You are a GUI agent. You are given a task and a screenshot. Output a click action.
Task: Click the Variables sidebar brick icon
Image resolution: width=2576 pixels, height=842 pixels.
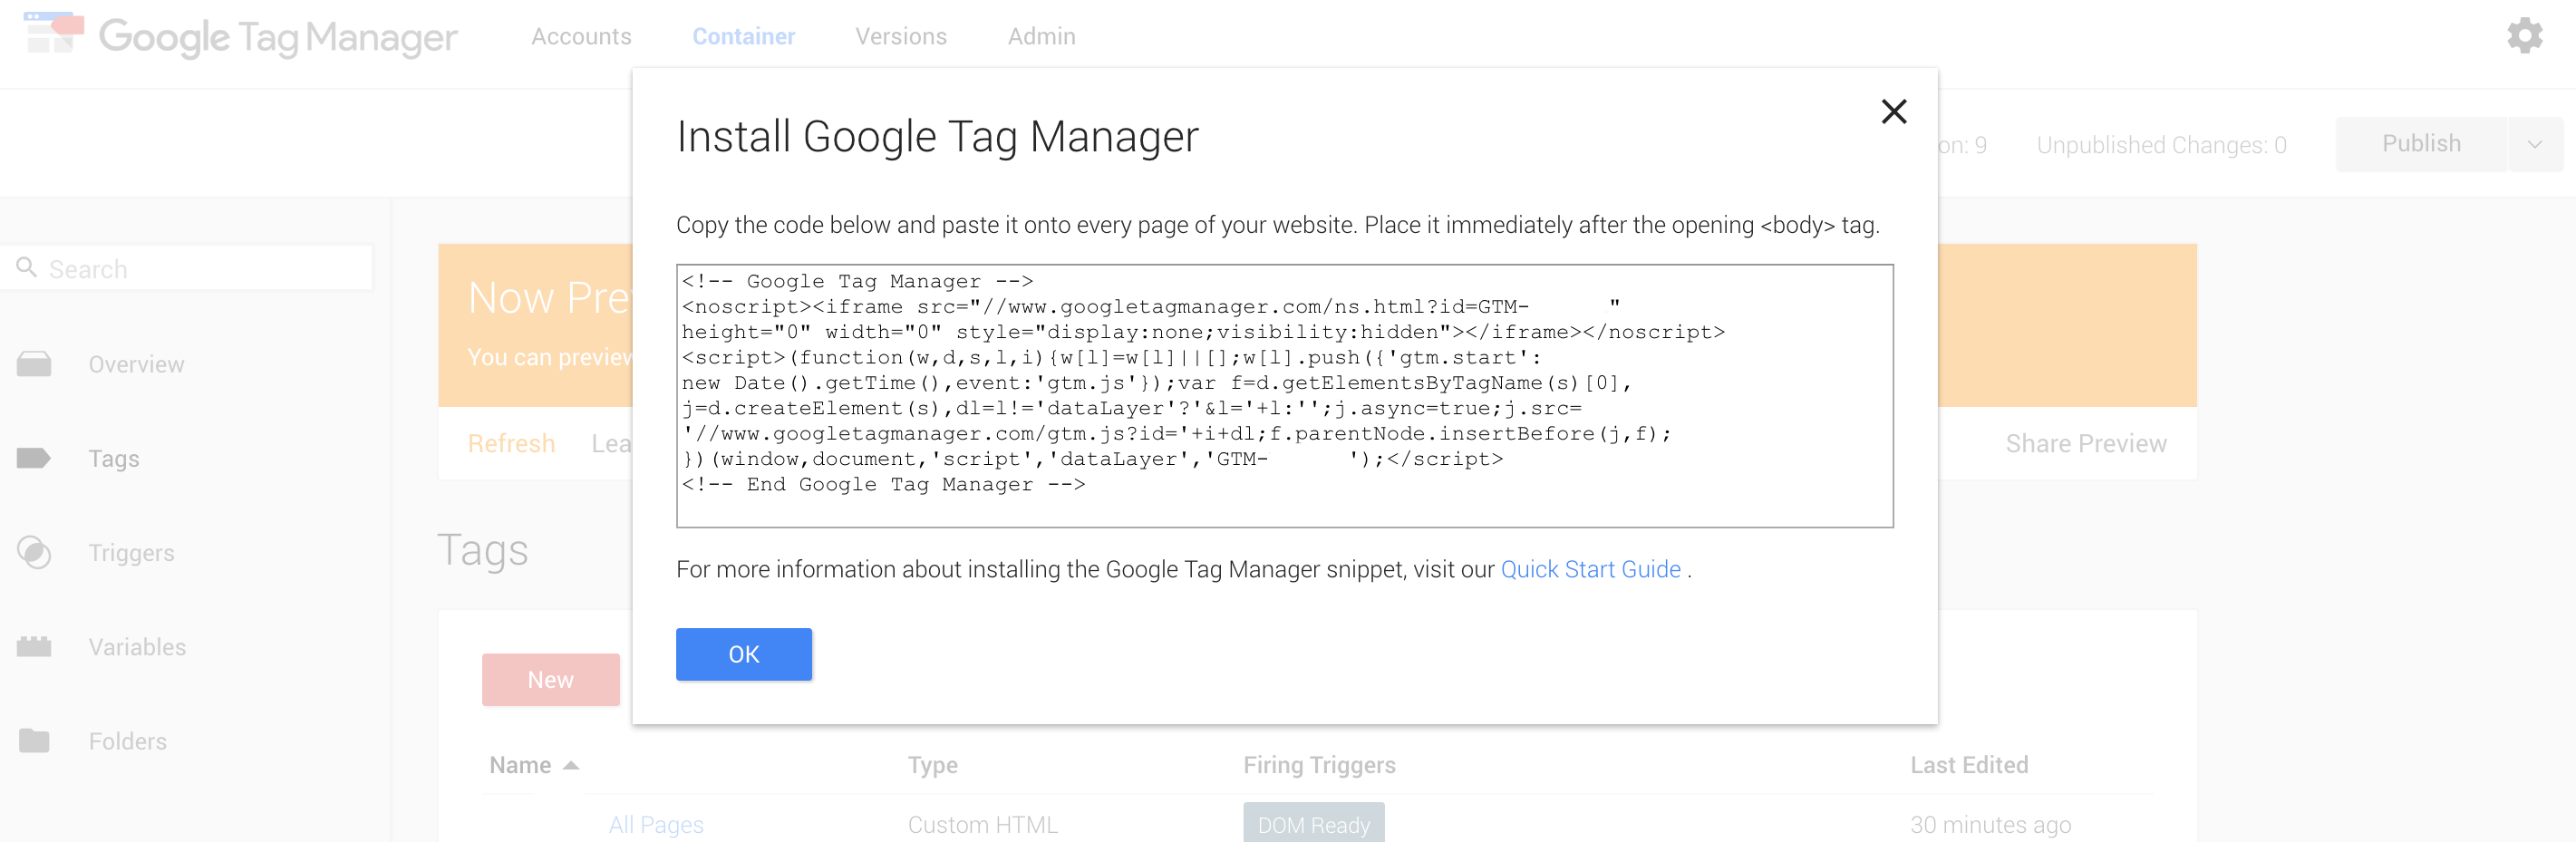pyautogui.click(x=34, y=647)
